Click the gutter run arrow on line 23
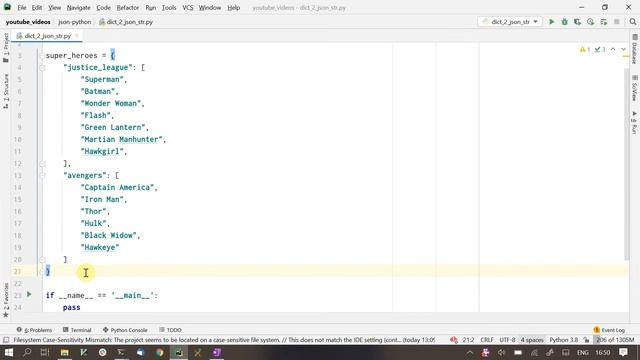 tap(29, 294)
